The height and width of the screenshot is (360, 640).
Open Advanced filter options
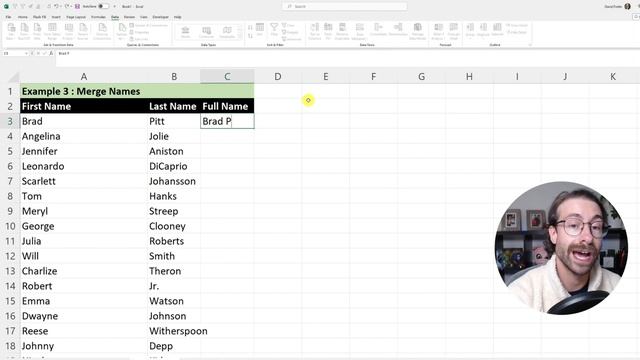(291, 39)
